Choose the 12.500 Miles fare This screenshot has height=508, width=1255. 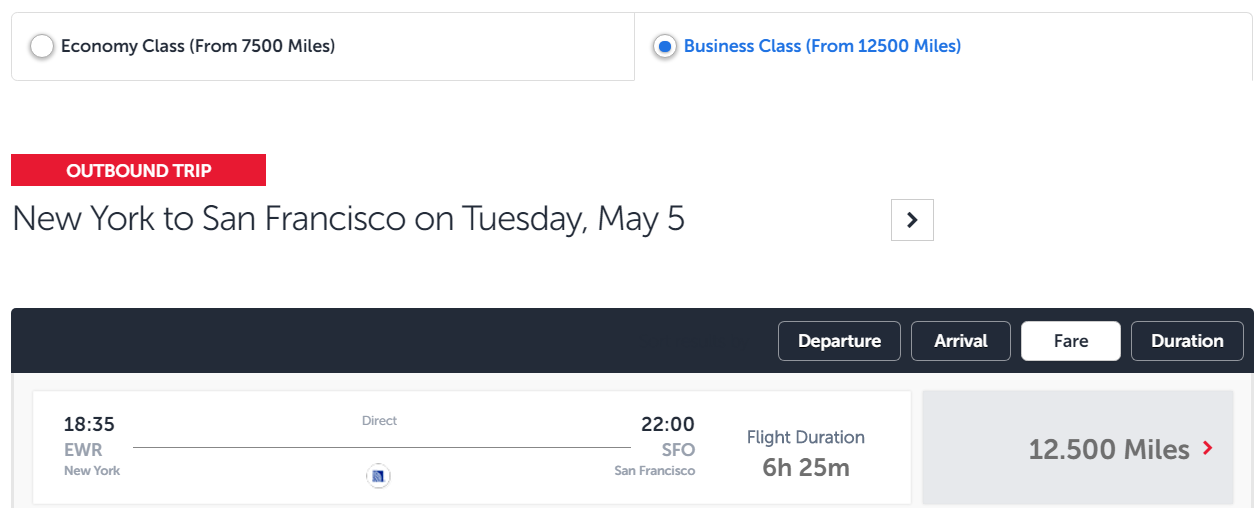pyautogui.click(x=1078, y=448)
